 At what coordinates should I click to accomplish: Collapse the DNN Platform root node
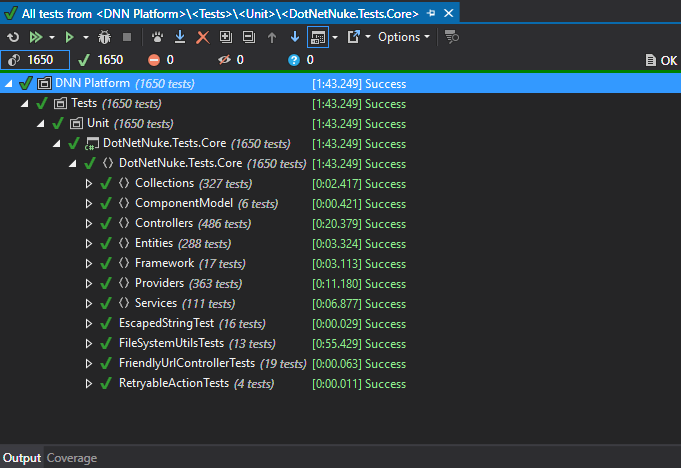pyautogui.click(x=8, y=83)
